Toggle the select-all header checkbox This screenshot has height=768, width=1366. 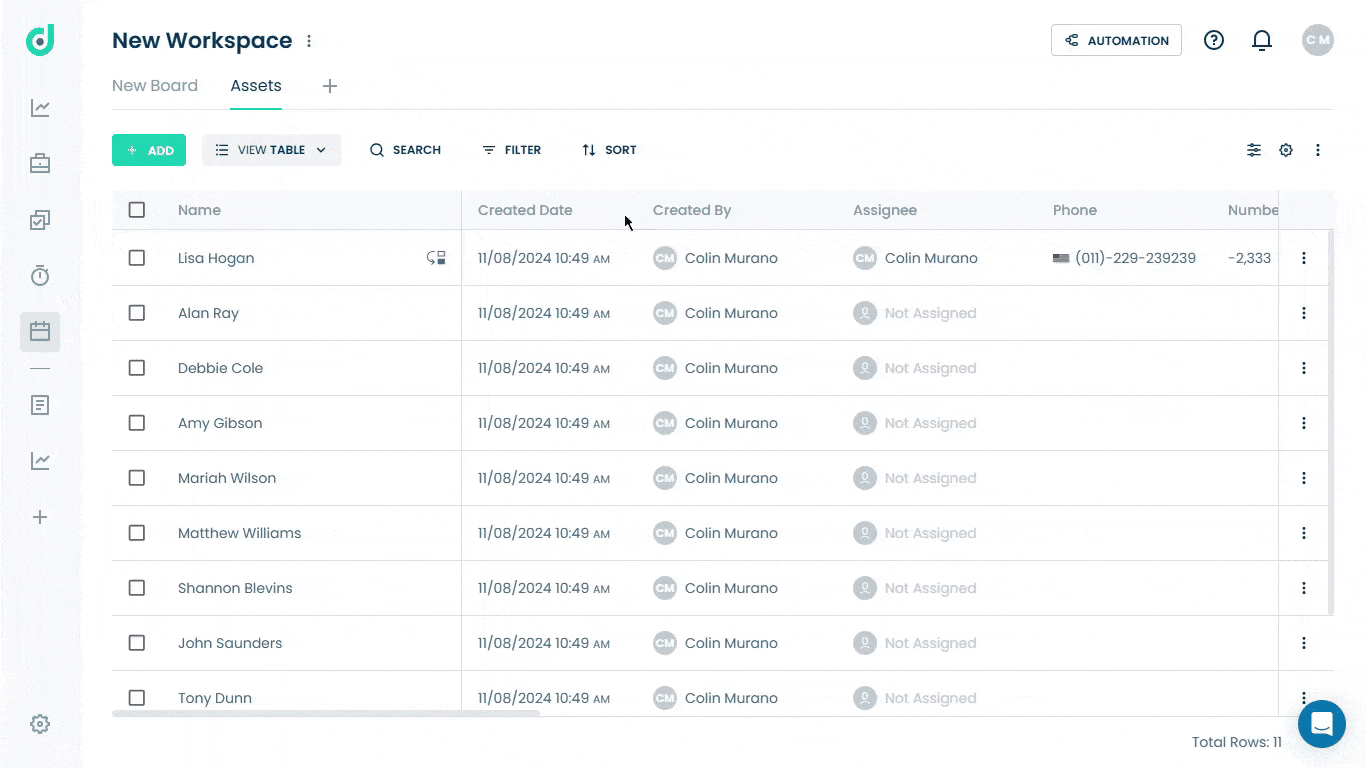pyautogui.click(x=137, y=210)
